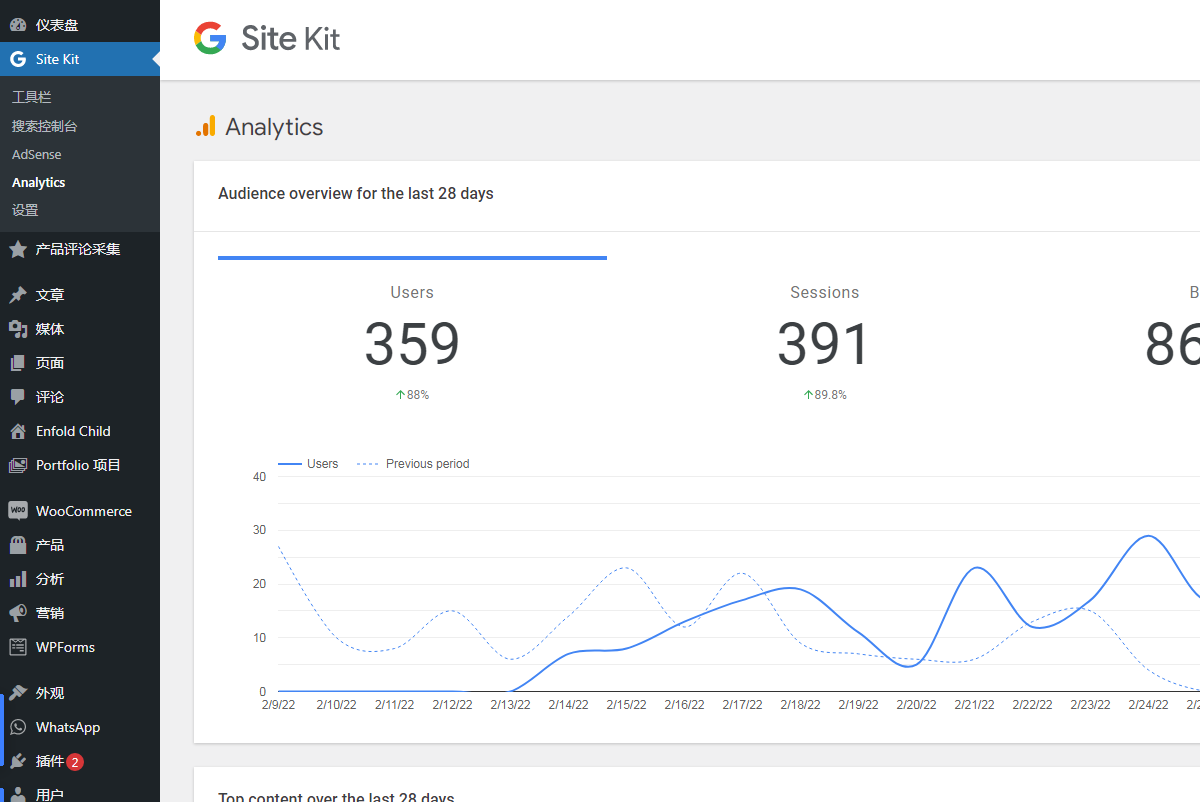Image resolution: width=1200 pixels, height=802 pixels.
Task: Click the Site Kit header title text
Action: pyautogui.click(x=291, y=39)
